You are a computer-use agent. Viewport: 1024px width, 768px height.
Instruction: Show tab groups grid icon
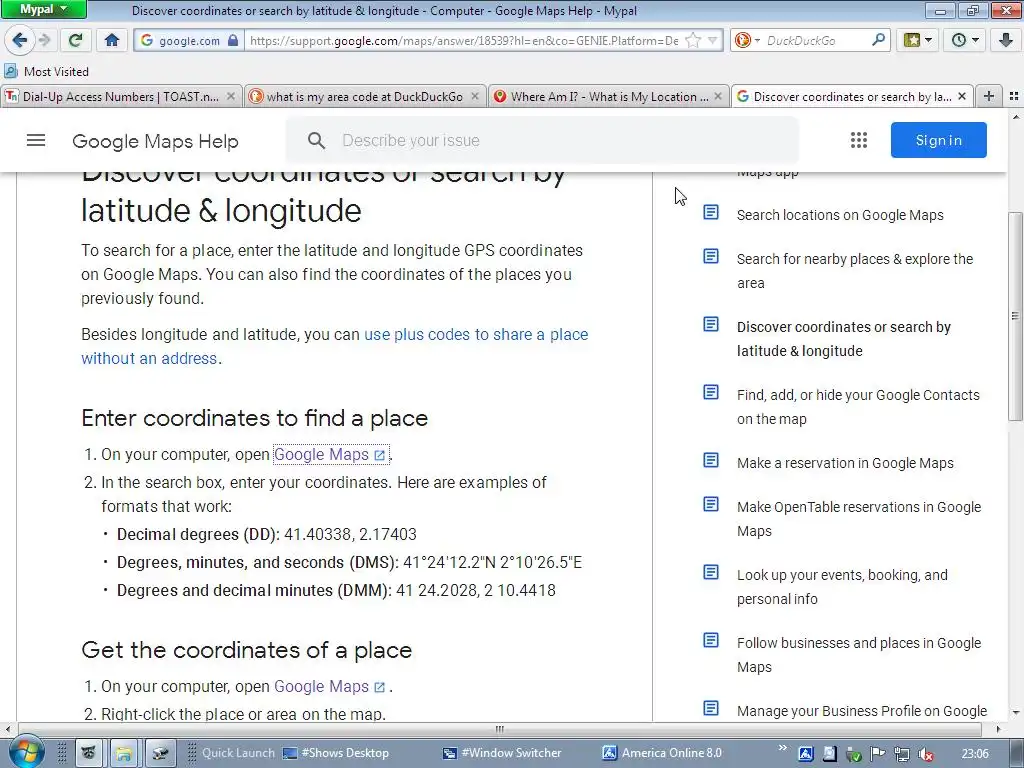[1014, 96]
